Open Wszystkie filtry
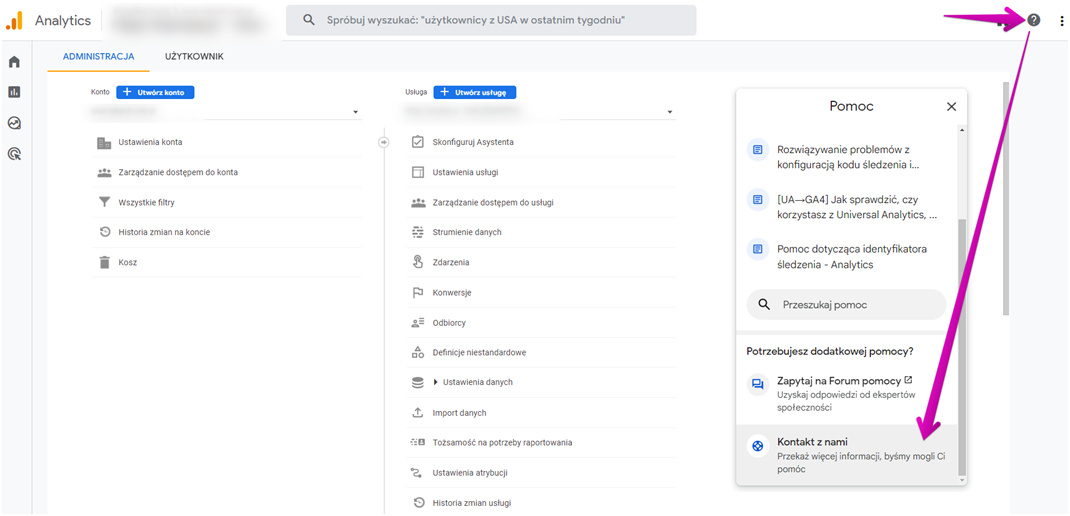Screen dimensions: 1070x516 tap(146, 203)
